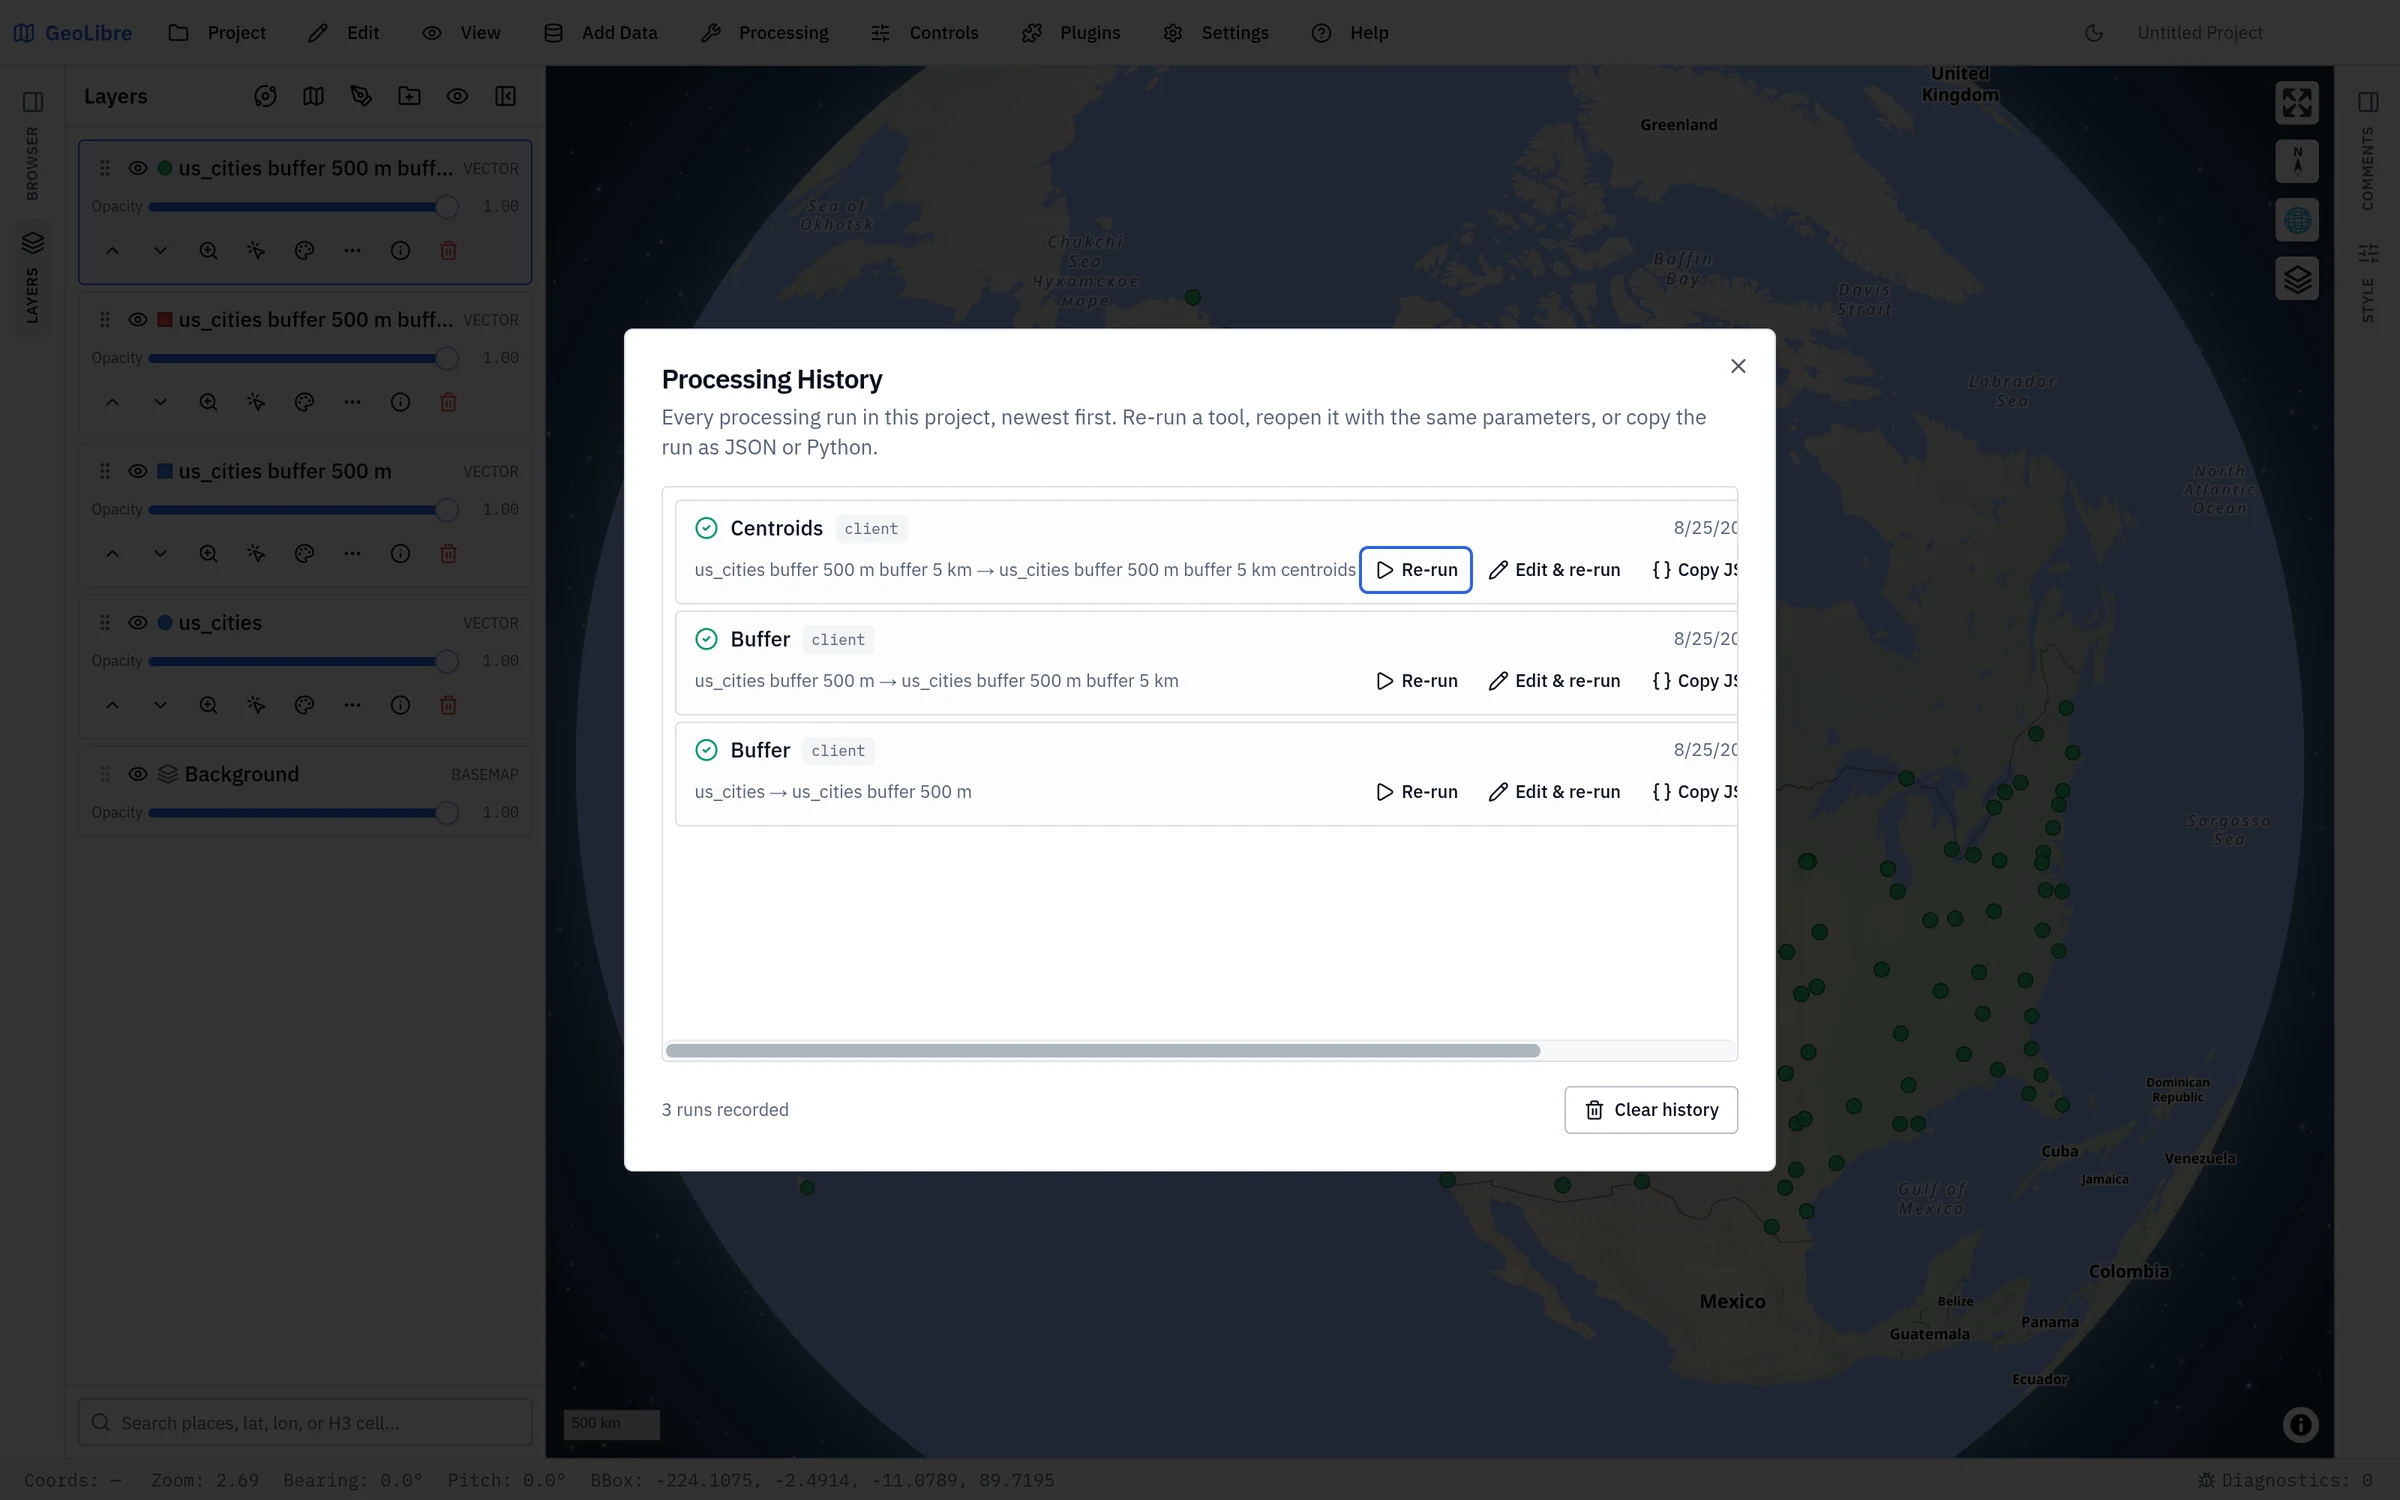The image size is (2400, 1500).
Task: Move us_cities buffer 500 m layer down
Action: click(160, 554)
